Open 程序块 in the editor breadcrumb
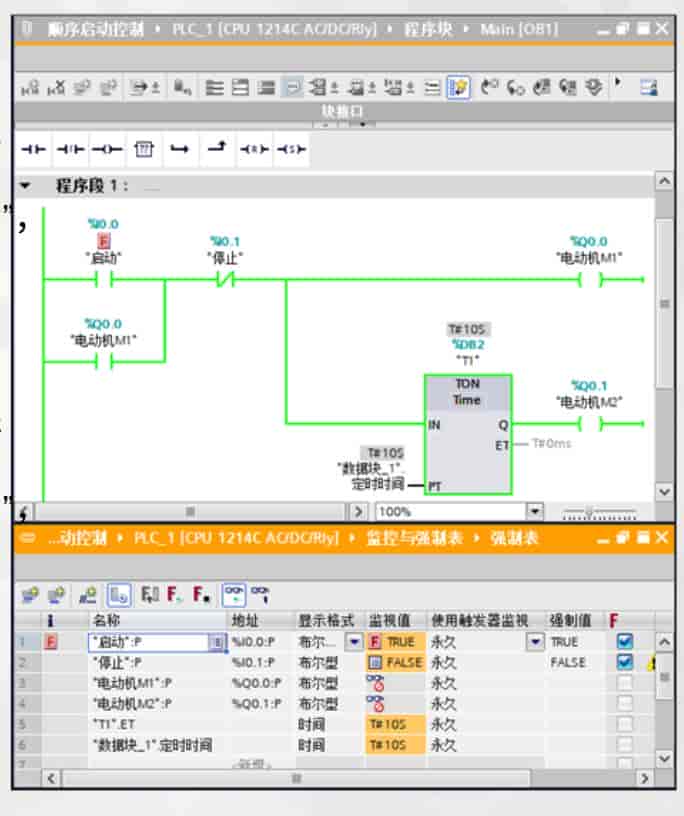 (428, 29)
